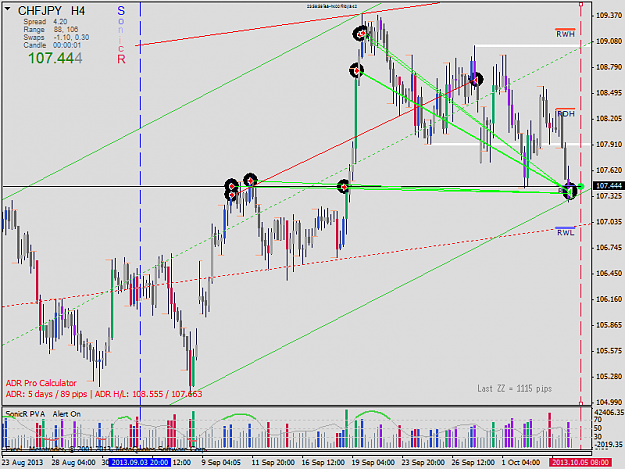
Task: Click the 108.205 price axis label
Action: 609,118
